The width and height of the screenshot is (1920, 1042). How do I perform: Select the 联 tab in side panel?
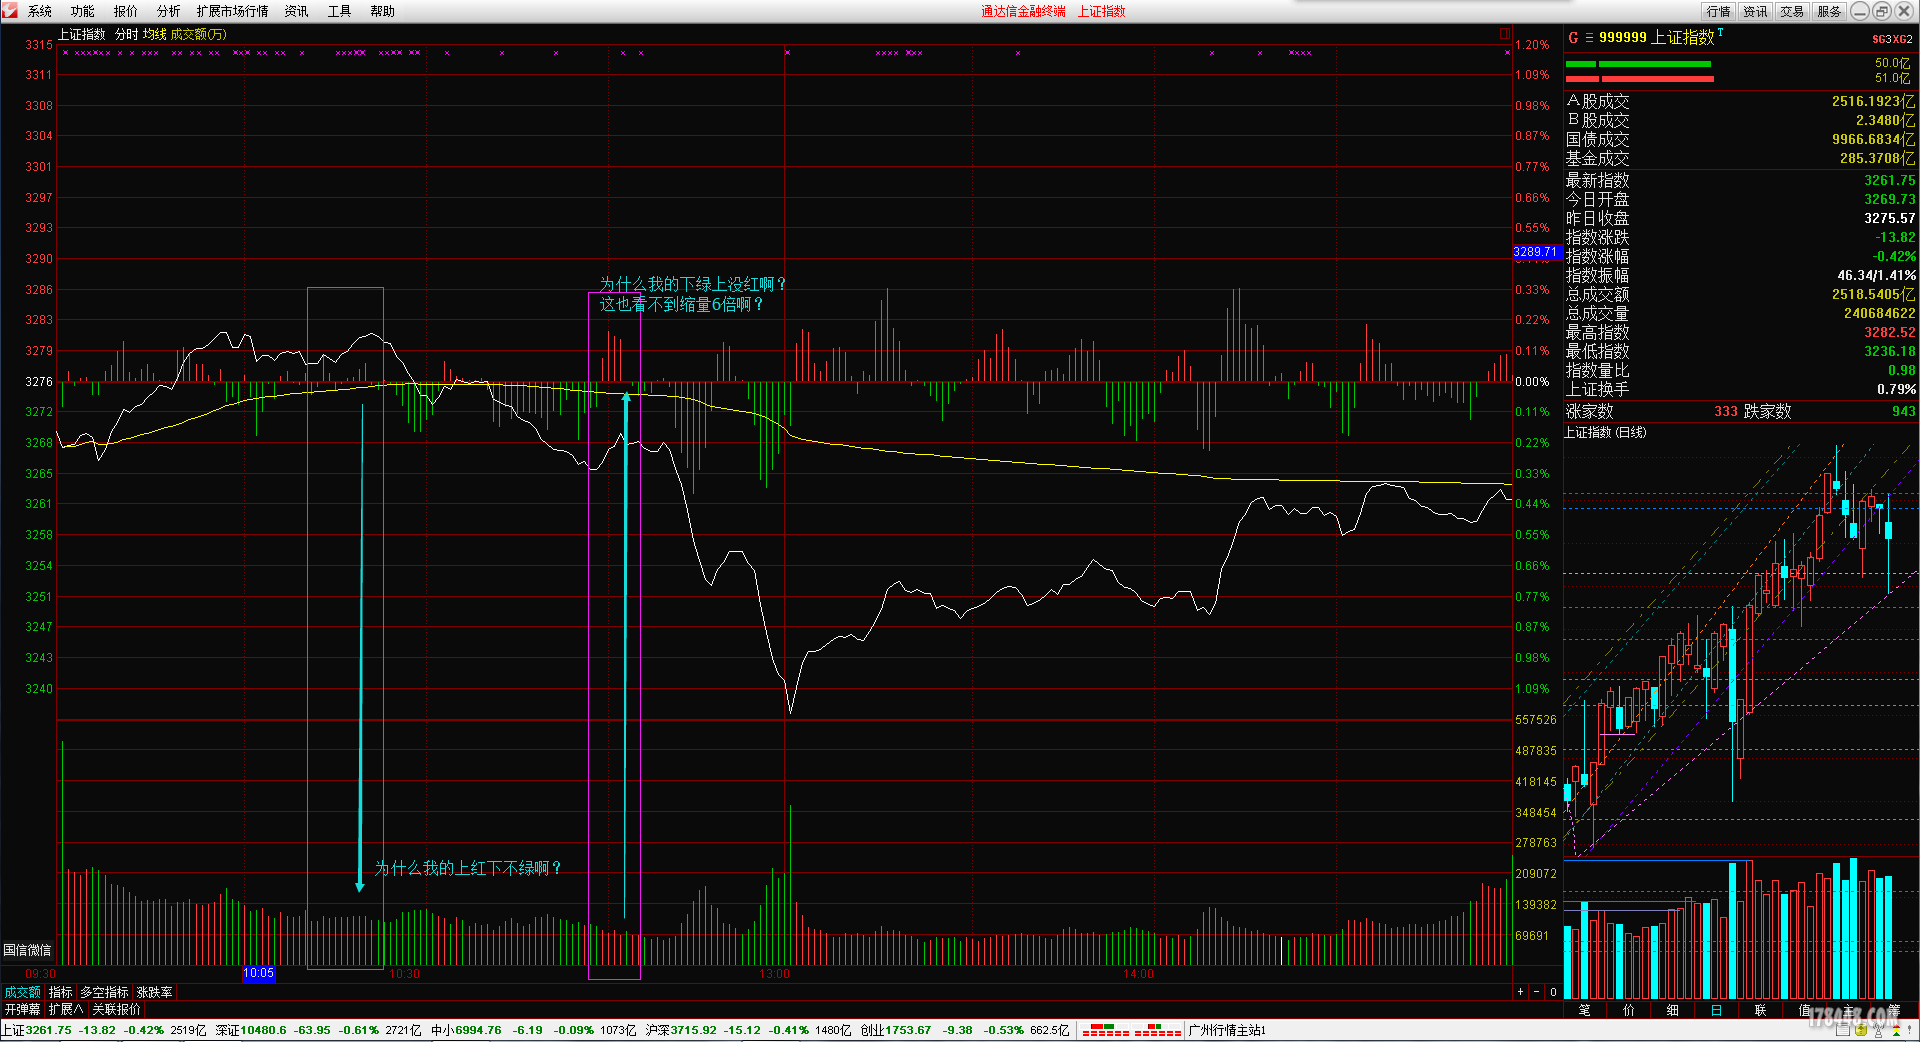1761,1010
